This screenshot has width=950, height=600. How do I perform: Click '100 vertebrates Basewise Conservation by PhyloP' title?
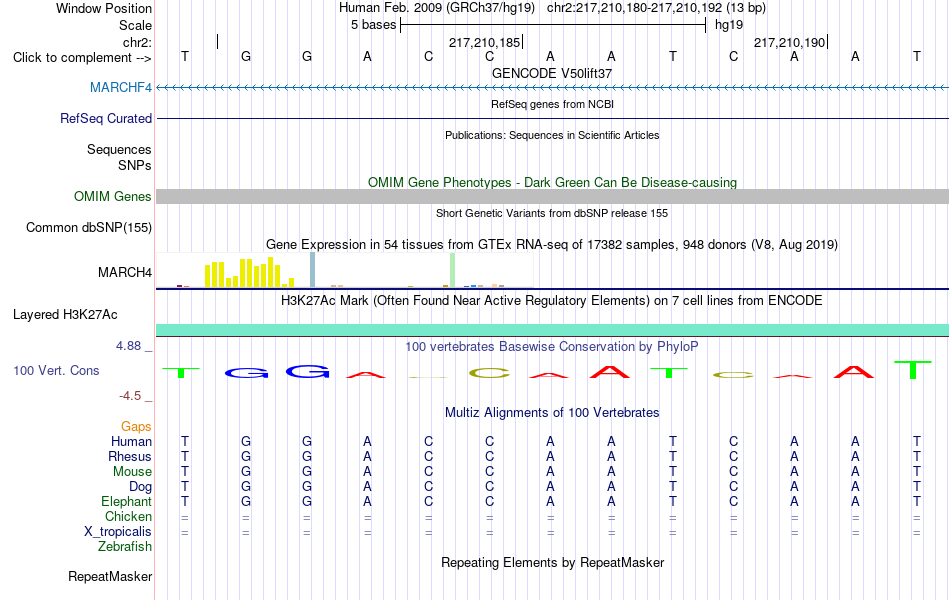tap(552, 347)
